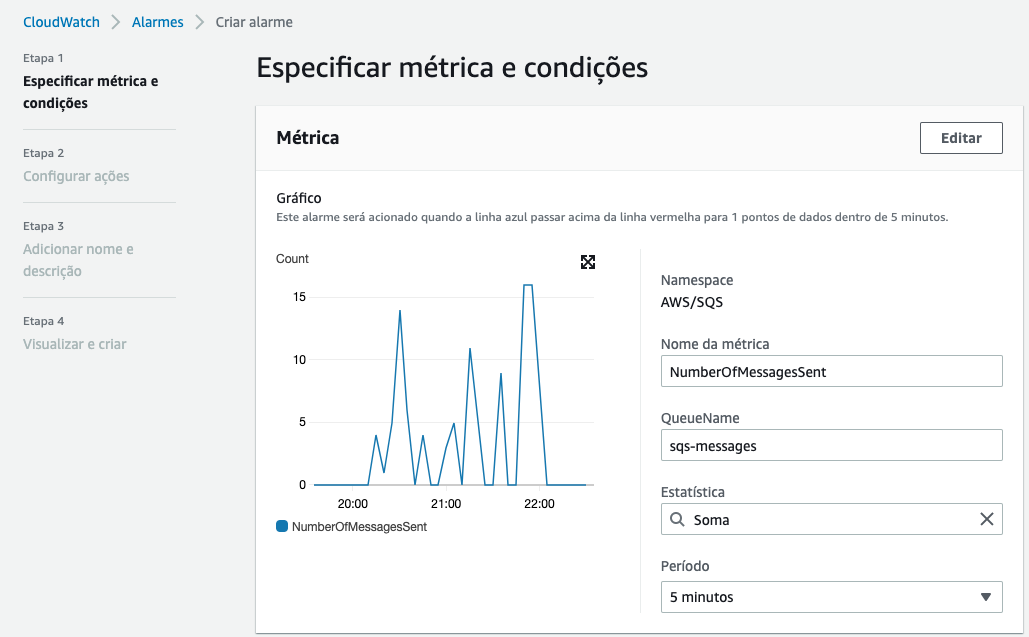The width and height of the screenshot is (1029, 637).
Task: Click the Criar alarme breadcrumb text
Action: [254, 22]
